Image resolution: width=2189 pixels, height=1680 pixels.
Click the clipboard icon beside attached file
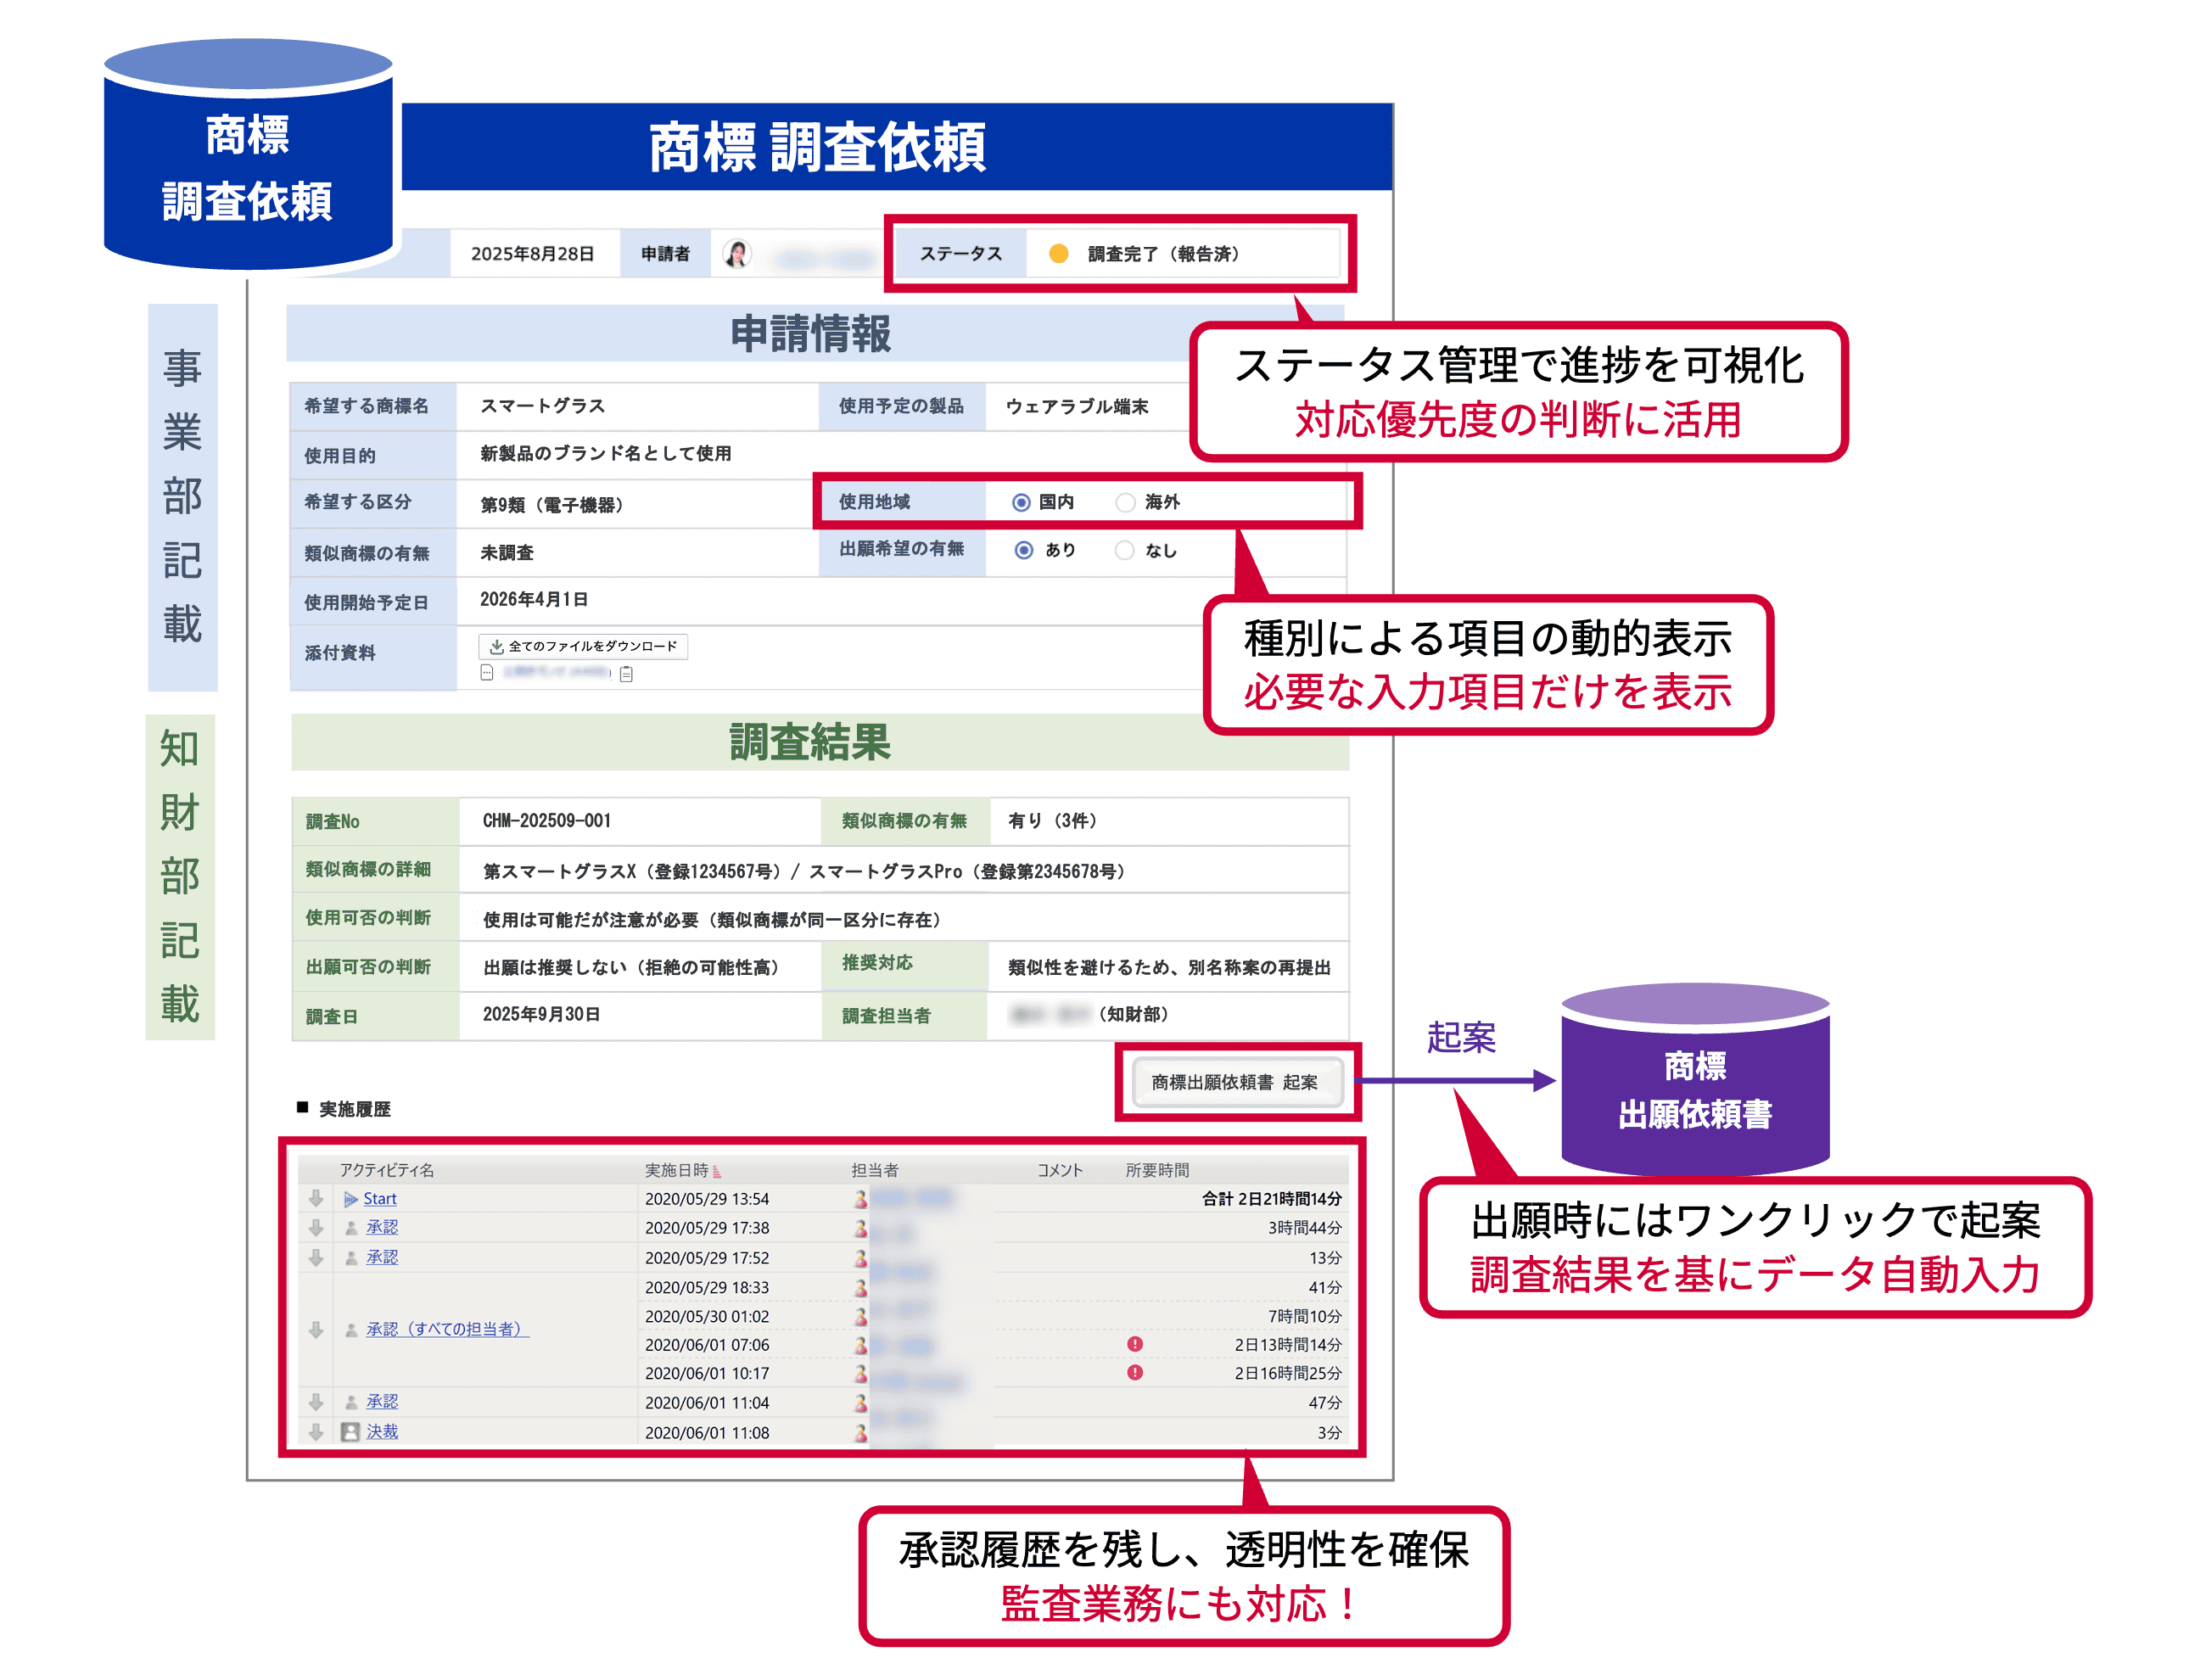626,674
